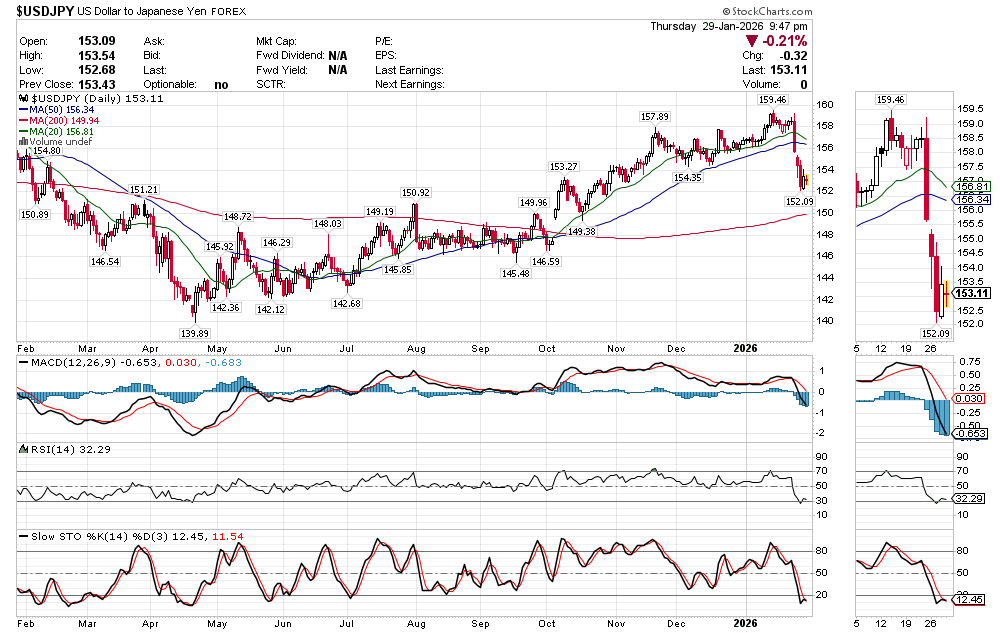Click the 139.89 low price annotation

194,332
